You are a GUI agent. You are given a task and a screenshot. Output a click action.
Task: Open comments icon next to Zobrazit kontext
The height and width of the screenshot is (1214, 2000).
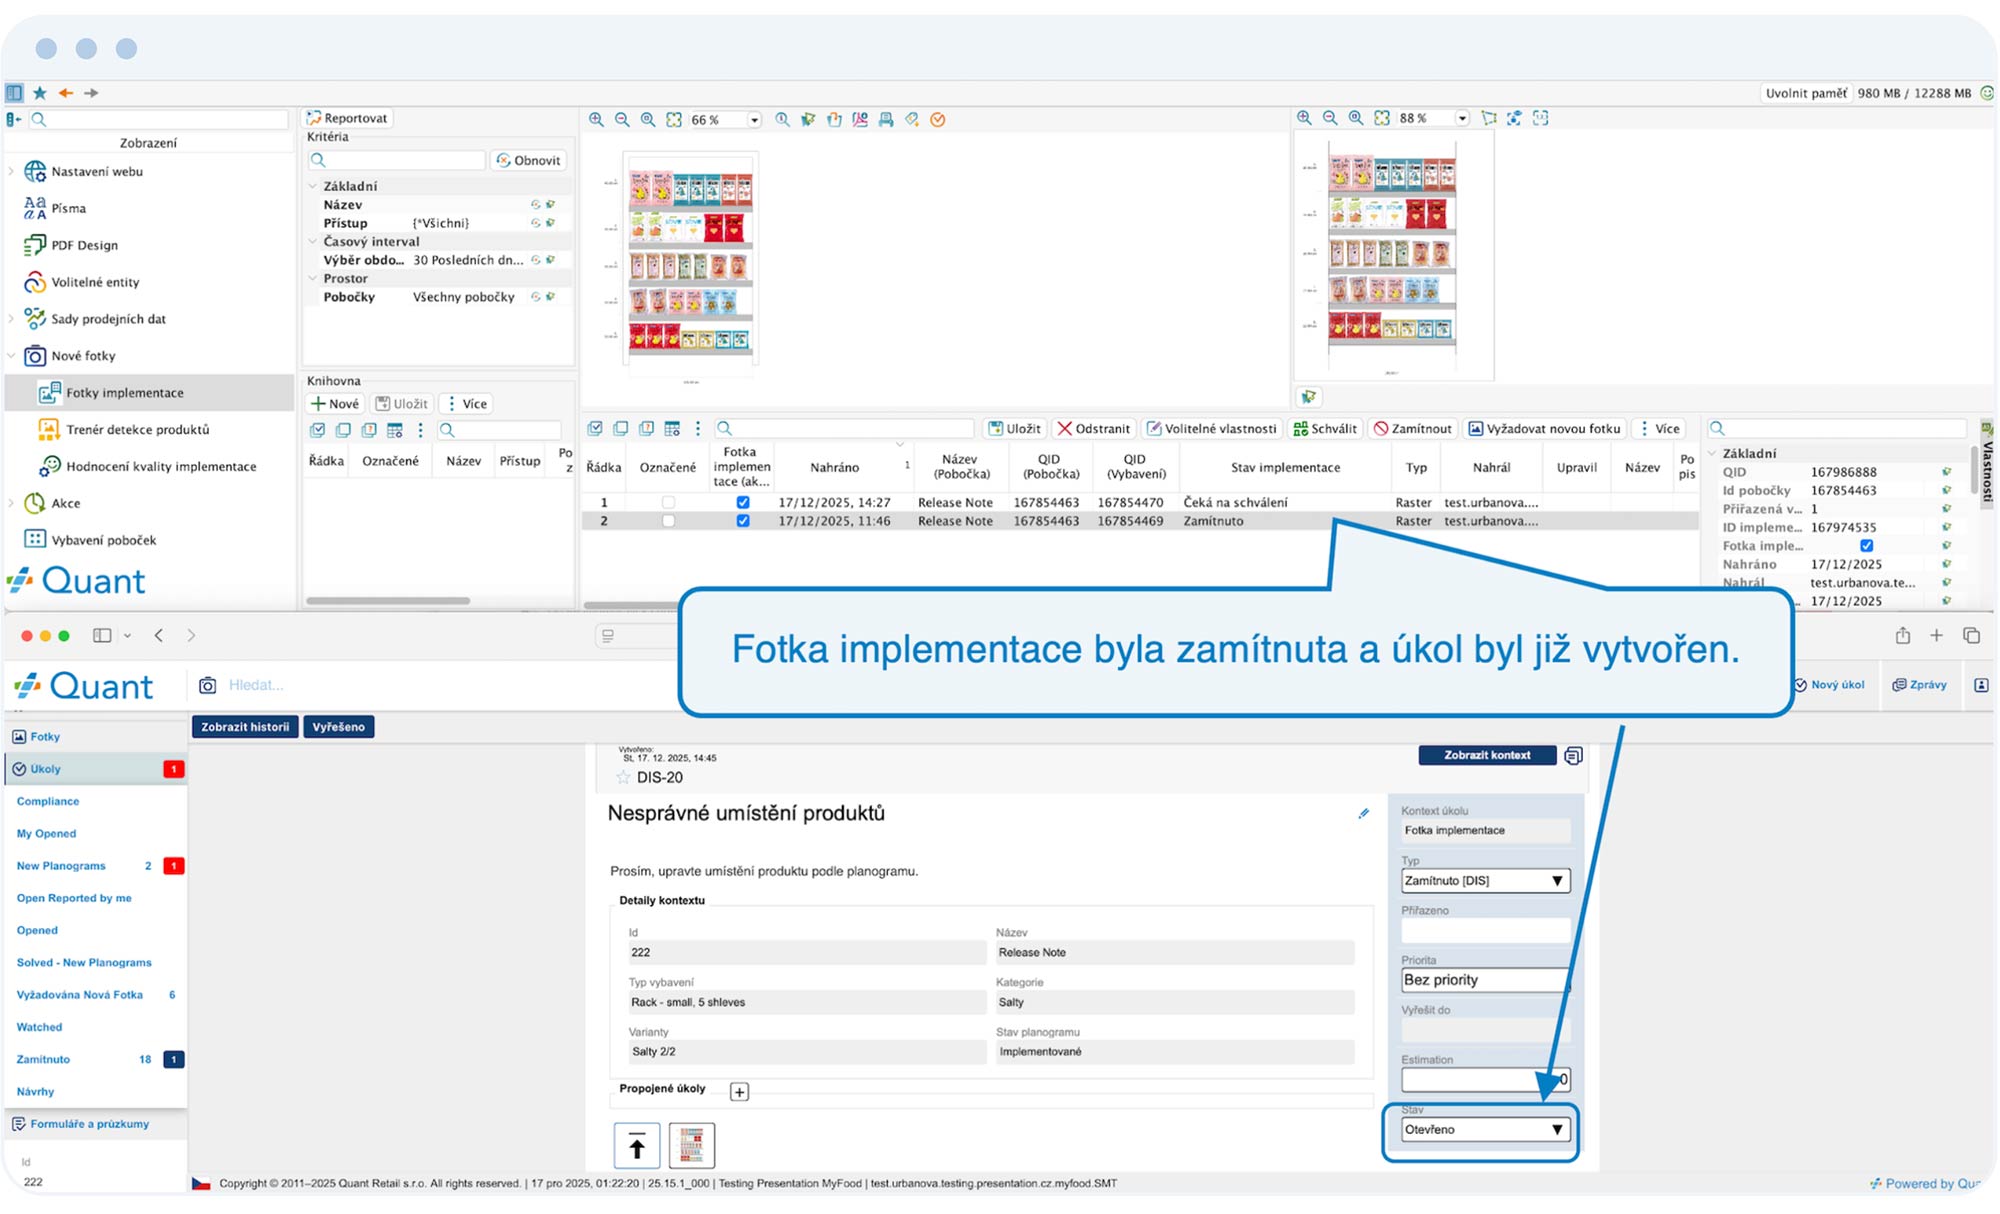click(1573, 756)
